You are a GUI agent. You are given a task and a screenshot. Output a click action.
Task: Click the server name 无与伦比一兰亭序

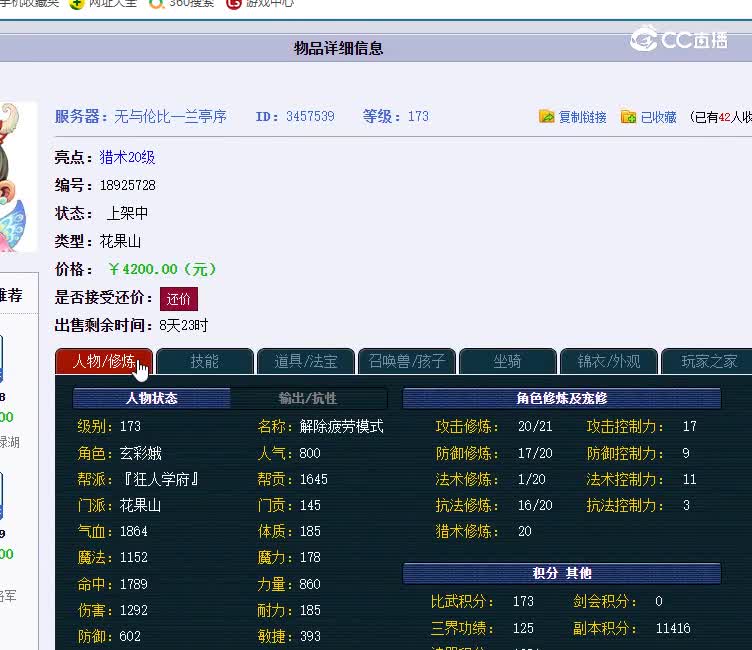[170, 117]
